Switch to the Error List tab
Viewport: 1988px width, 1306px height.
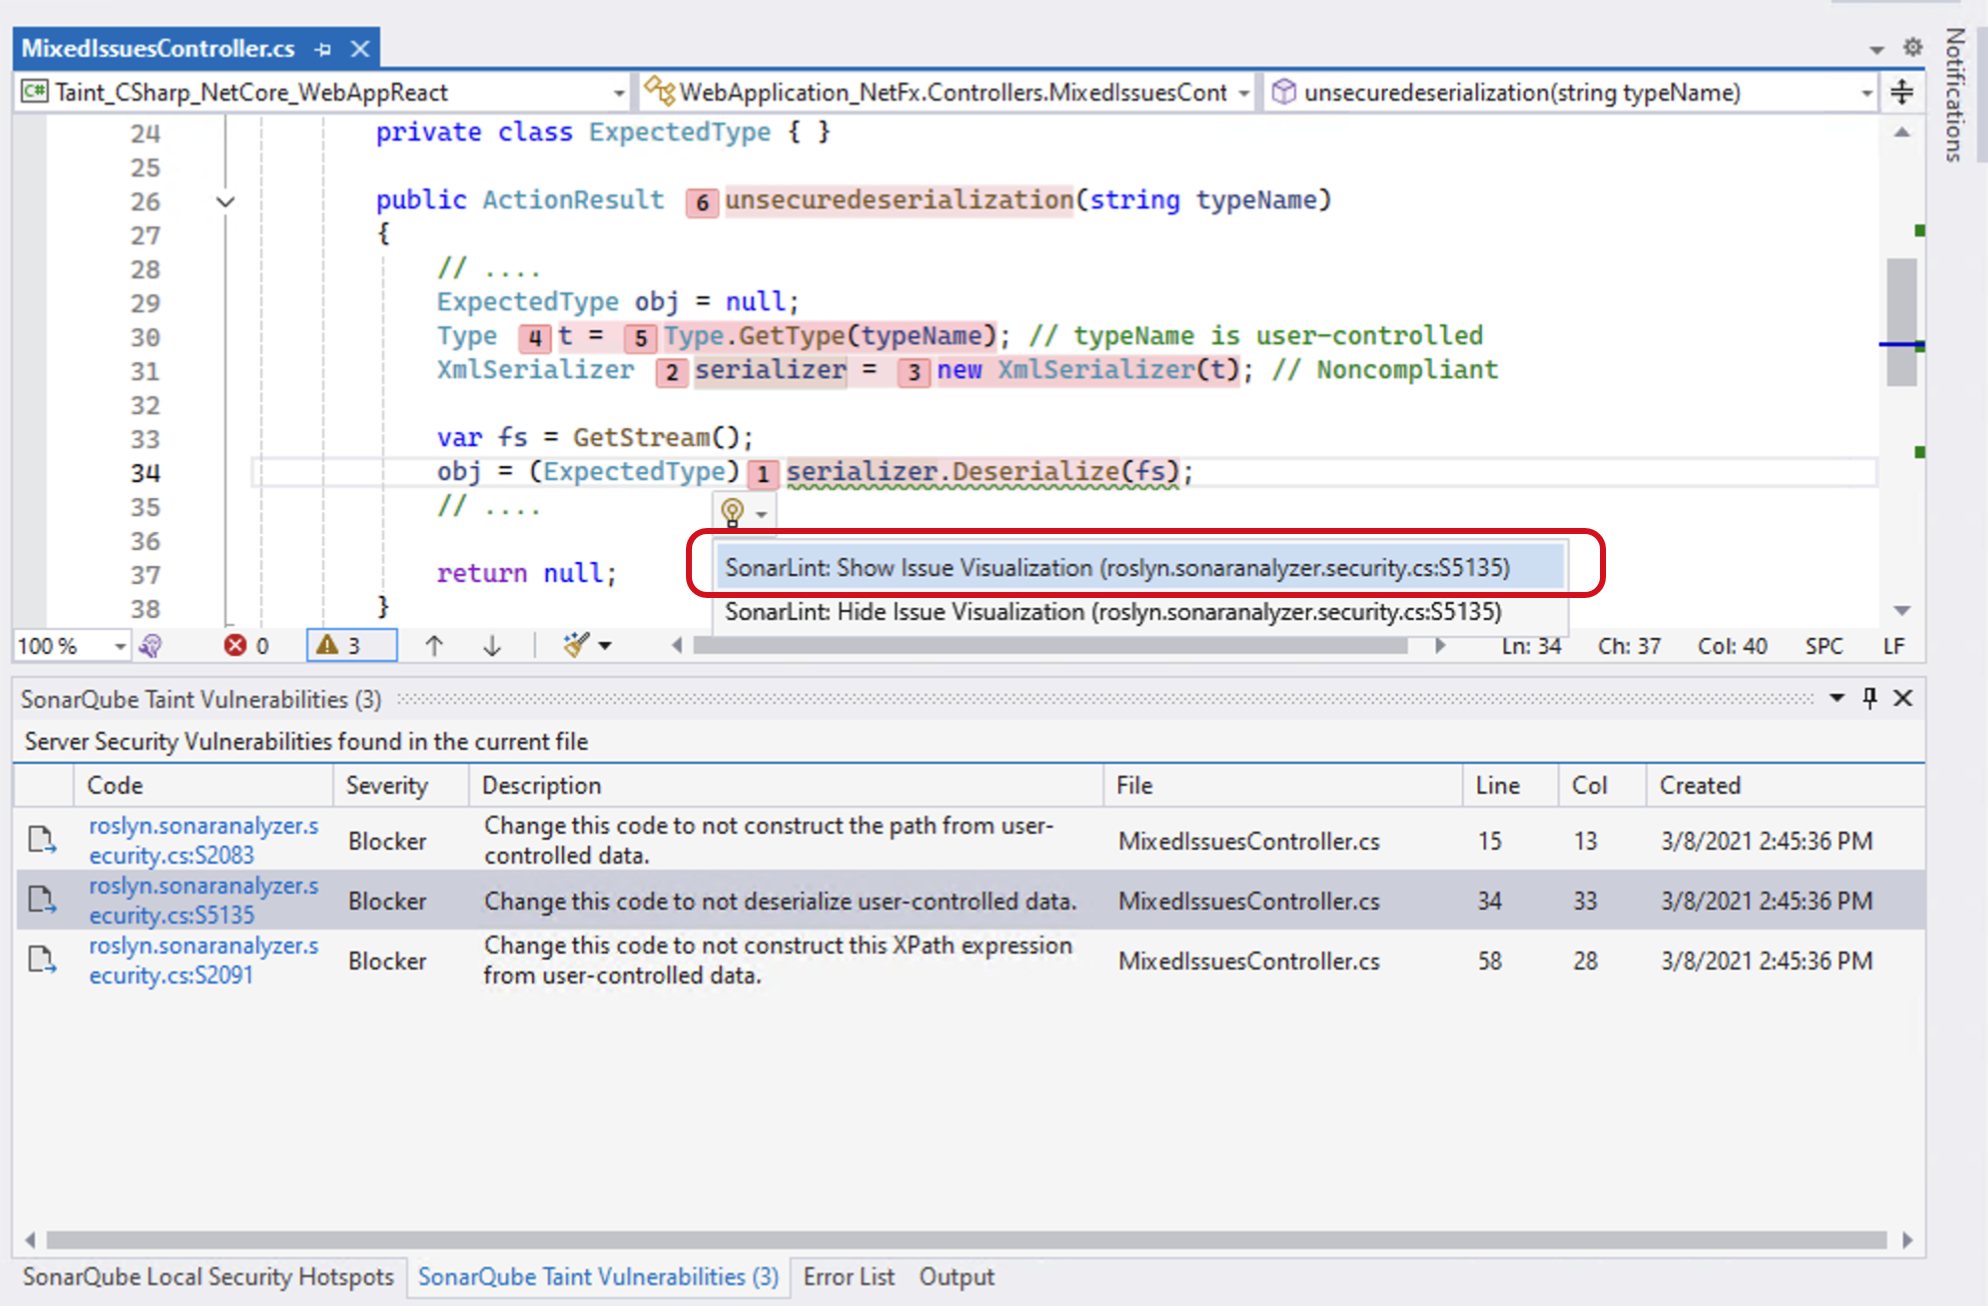click(x=849, y=1277)
